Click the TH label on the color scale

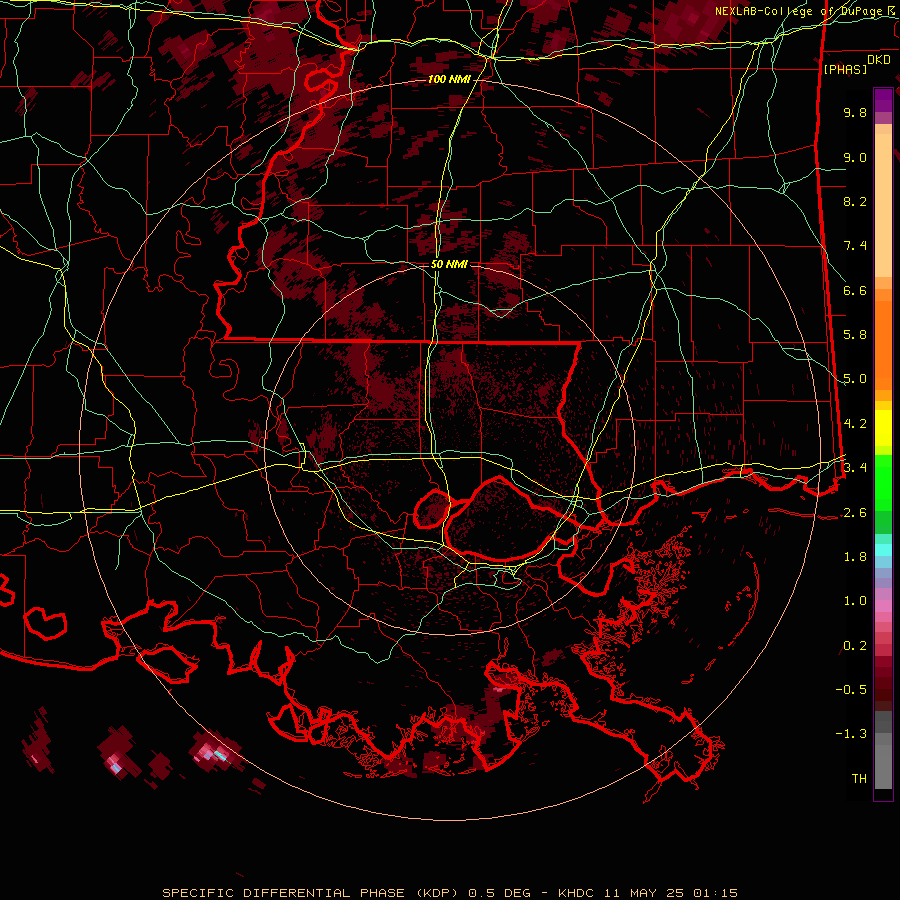click(859, 779)
